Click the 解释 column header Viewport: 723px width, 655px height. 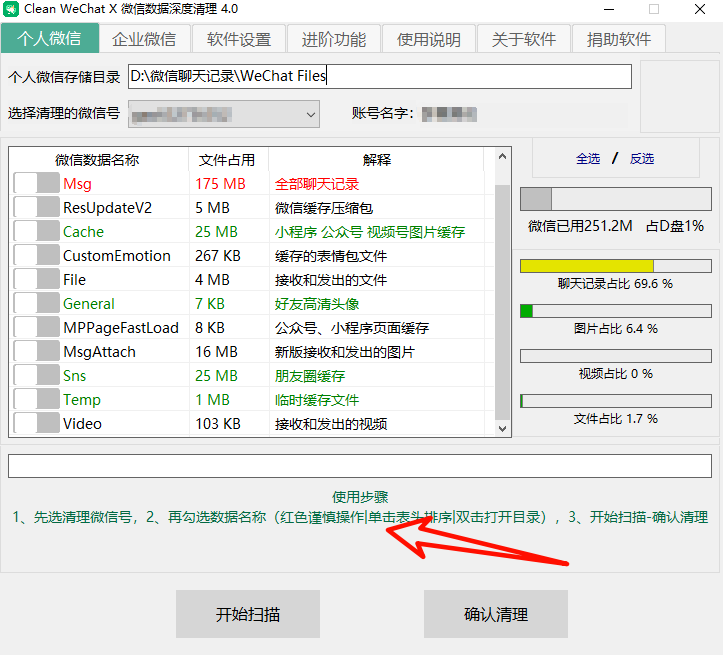pyautogui.click(x=376, y=159)
